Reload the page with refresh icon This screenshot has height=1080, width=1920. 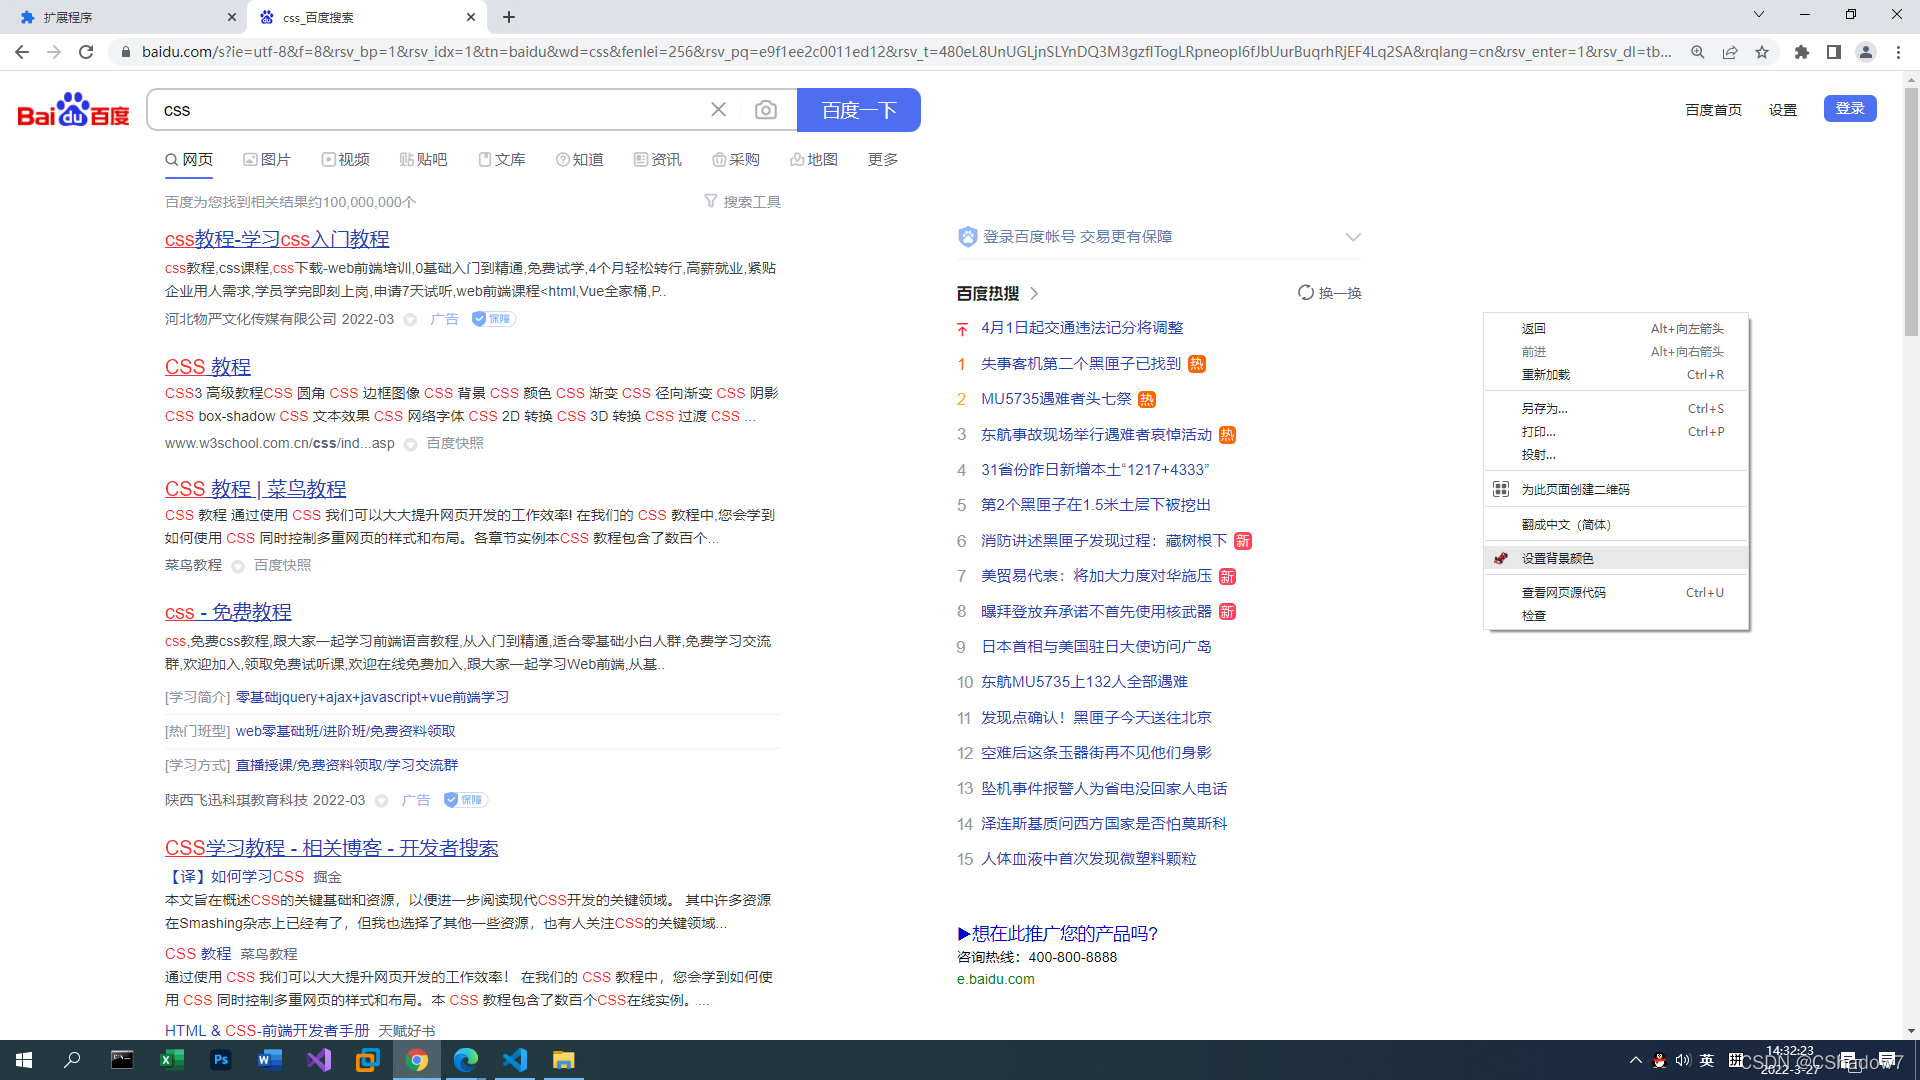tap(86, 52)
